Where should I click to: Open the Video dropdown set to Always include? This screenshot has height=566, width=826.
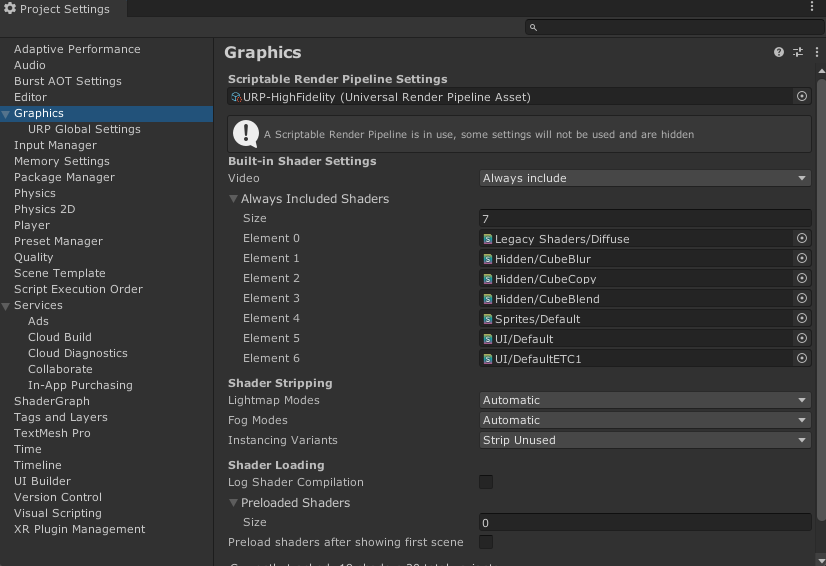[644, 178]
